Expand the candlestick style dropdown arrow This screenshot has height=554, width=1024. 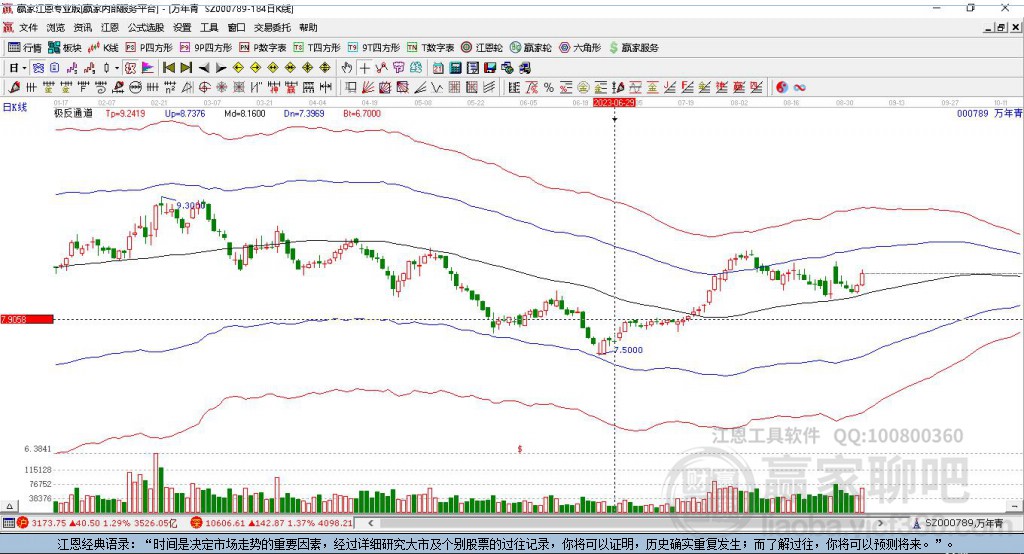click(x=117, y=68)
